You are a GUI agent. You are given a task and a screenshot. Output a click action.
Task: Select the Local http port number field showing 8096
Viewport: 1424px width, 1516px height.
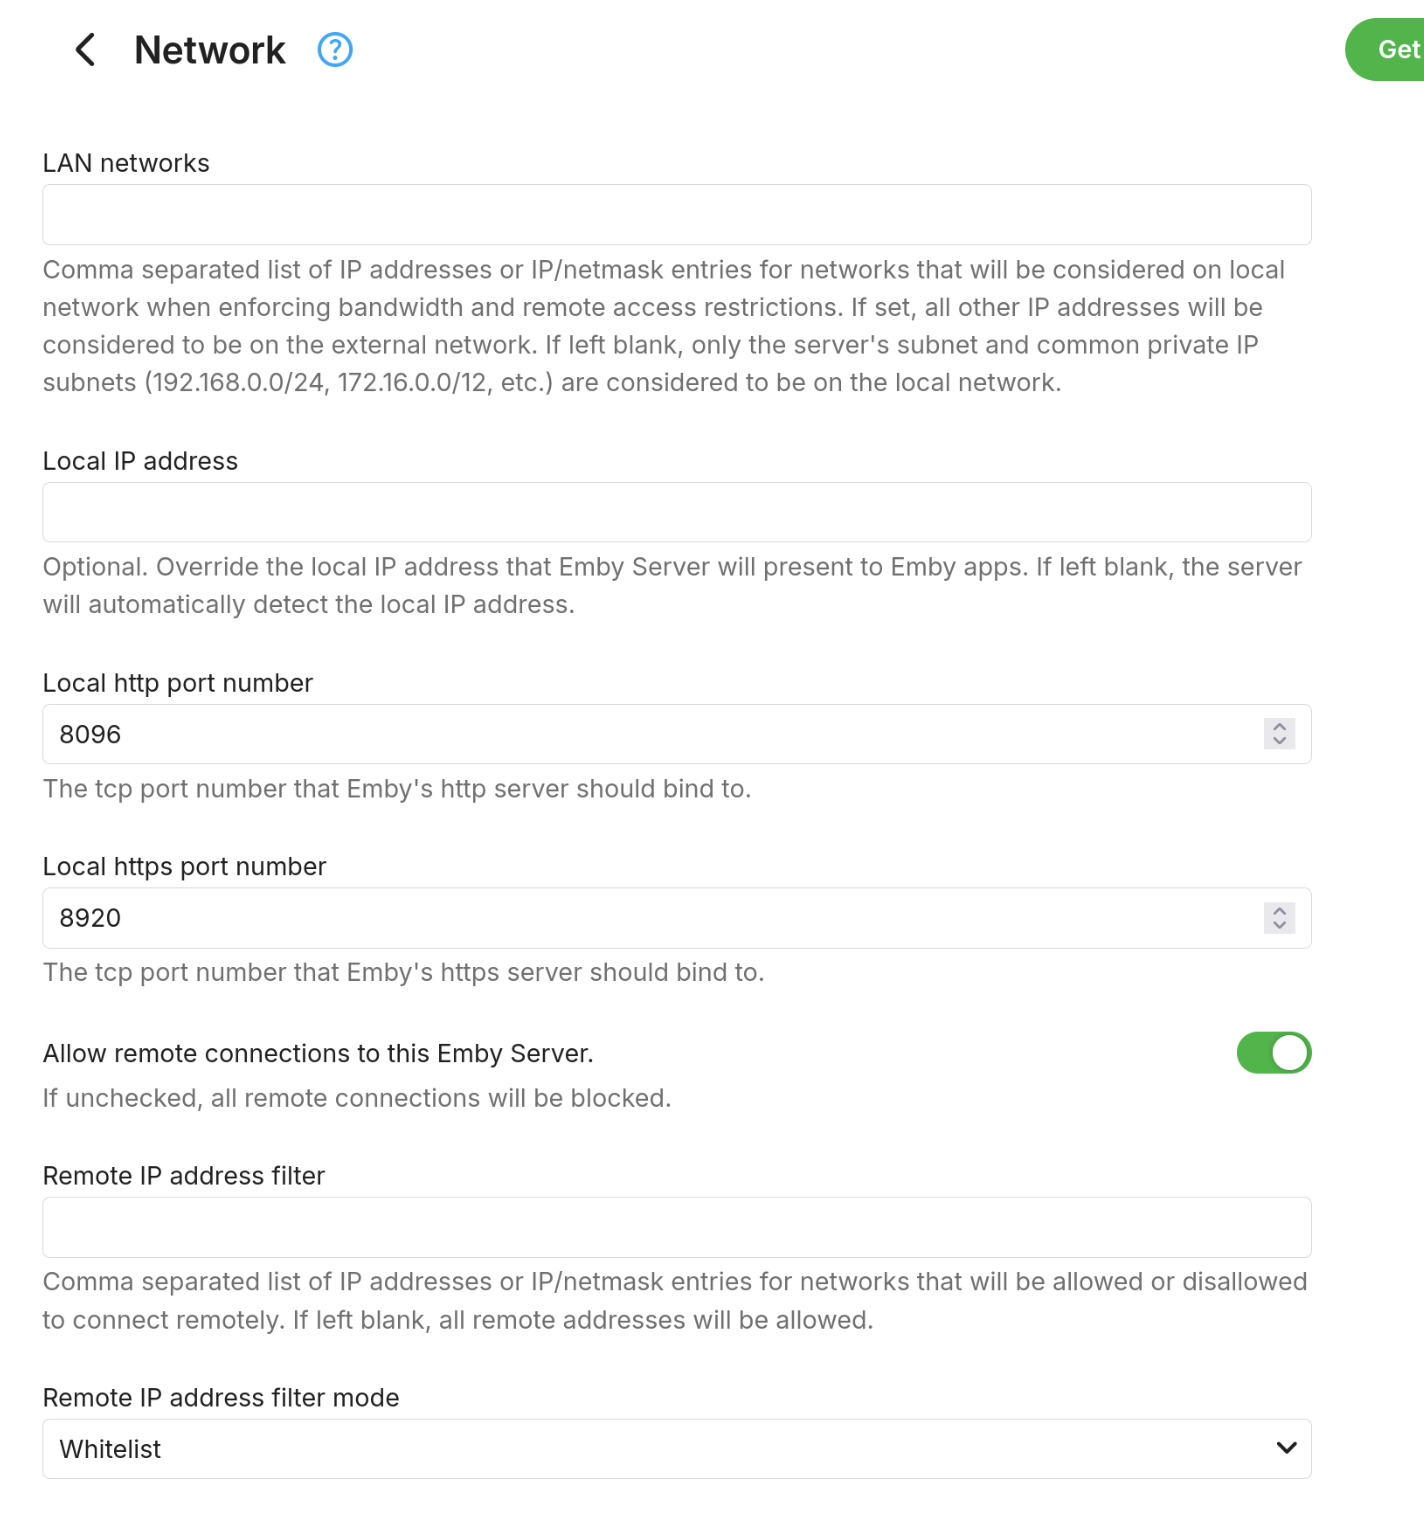coord(677,734)
